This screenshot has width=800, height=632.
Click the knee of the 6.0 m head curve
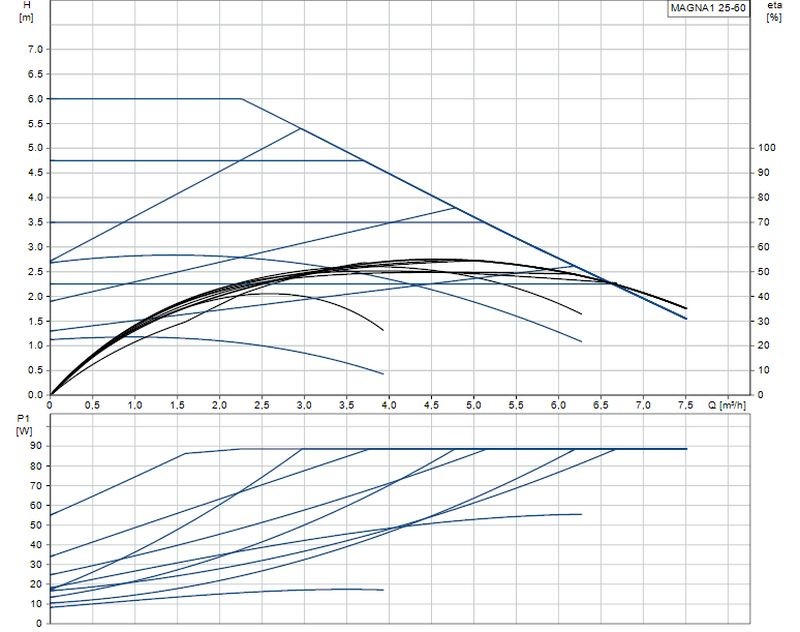pos(242,99)
